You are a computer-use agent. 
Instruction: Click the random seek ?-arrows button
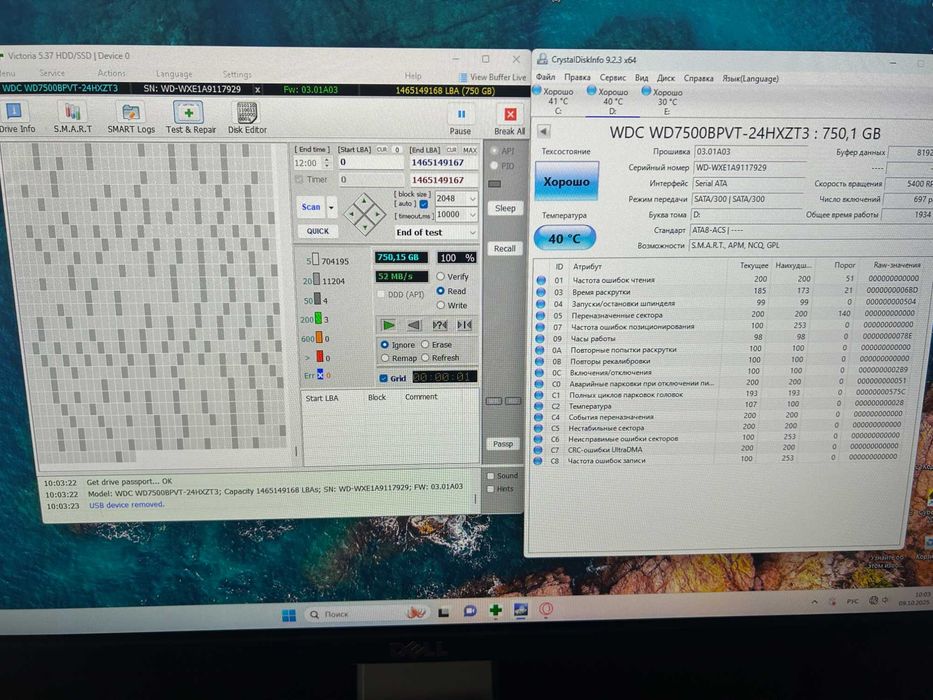(x=439, y=324)
